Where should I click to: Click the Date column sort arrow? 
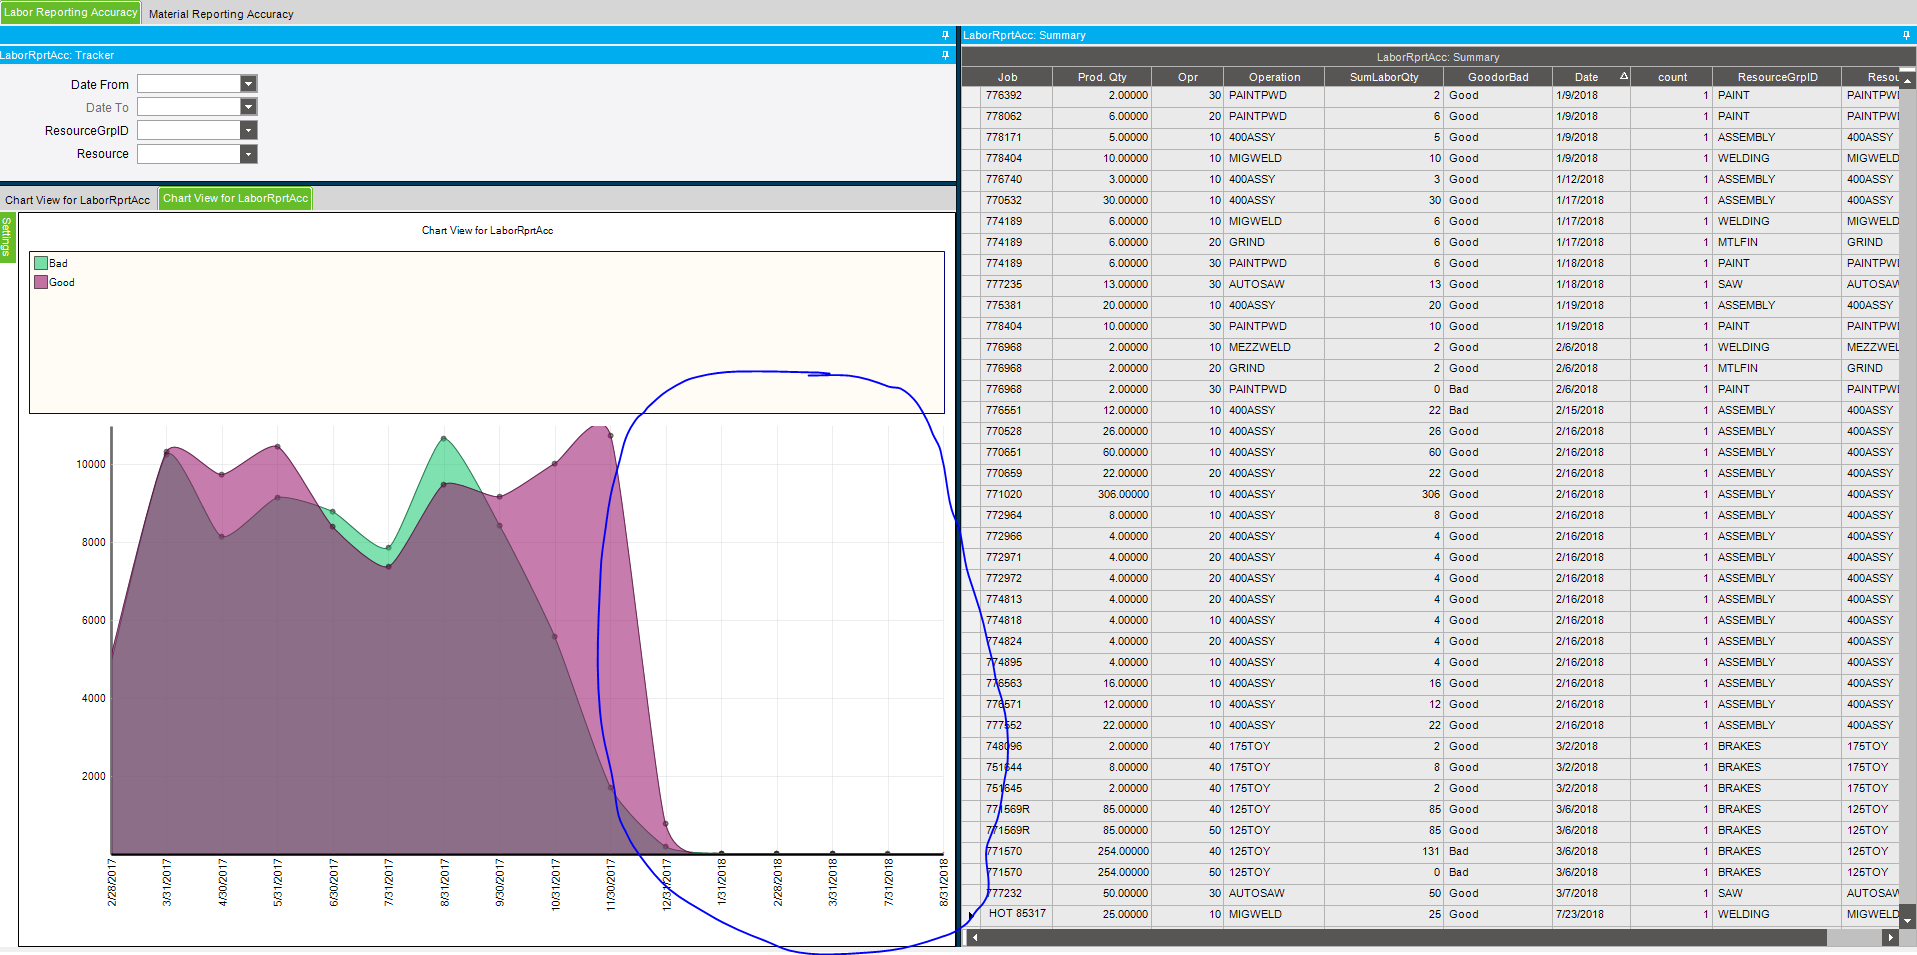tap(1623, 77)
